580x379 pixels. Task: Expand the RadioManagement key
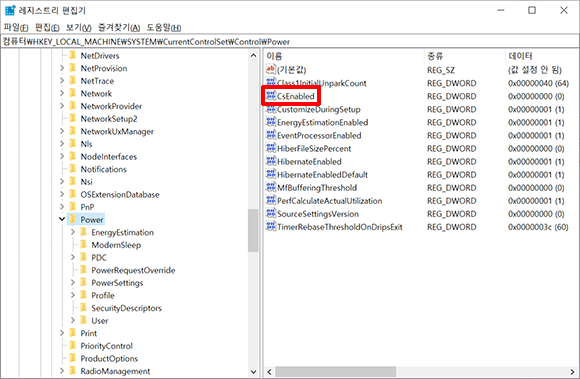(x=62, y=370)
